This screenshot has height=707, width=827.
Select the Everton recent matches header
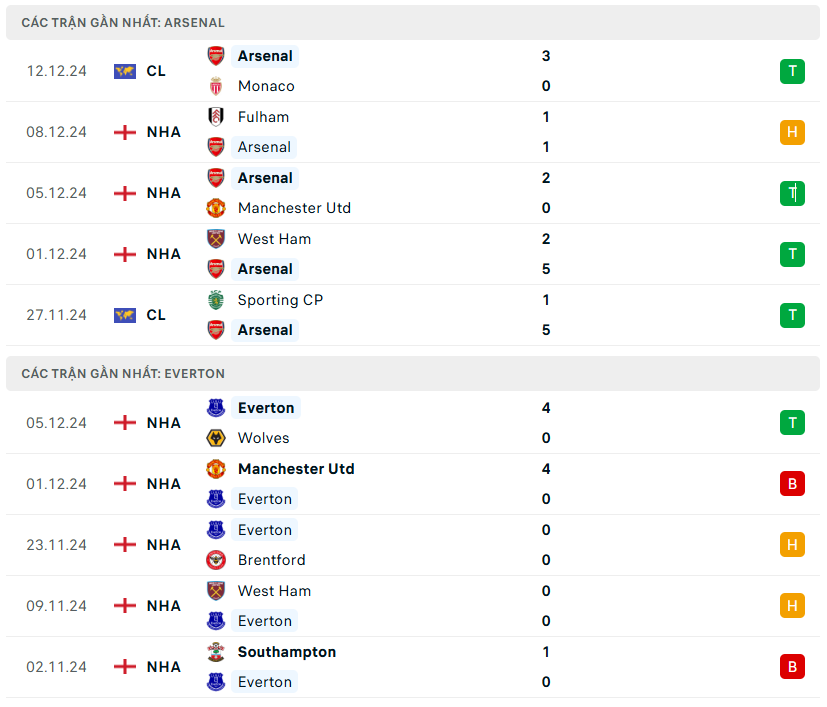(x=123, y=373)
